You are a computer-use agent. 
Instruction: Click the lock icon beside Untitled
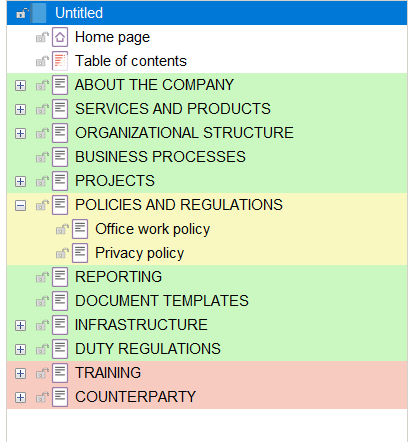22,13
